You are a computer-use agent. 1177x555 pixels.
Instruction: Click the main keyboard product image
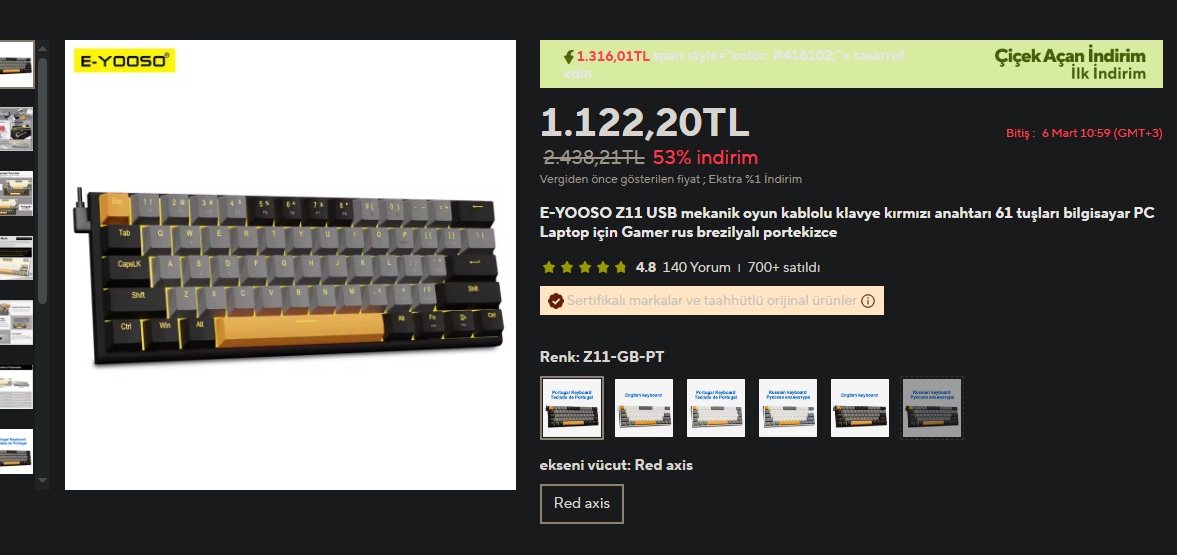(x=290, y=265)
